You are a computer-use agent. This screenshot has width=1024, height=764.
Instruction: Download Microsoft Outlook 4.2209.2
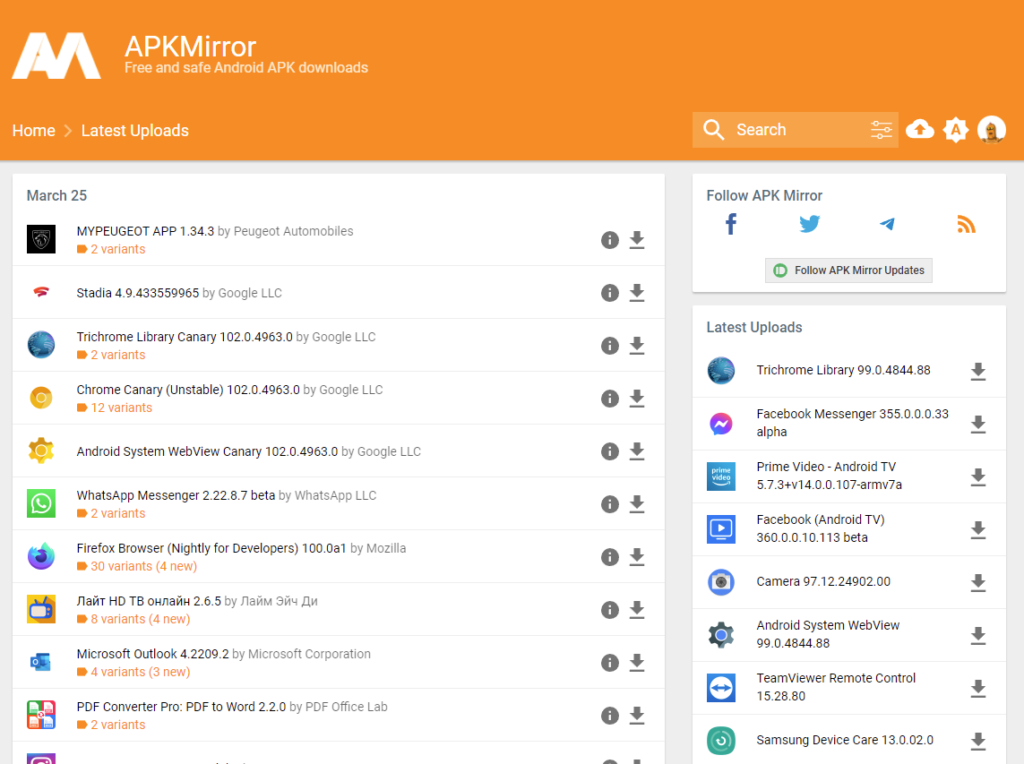tap(637, 663)
